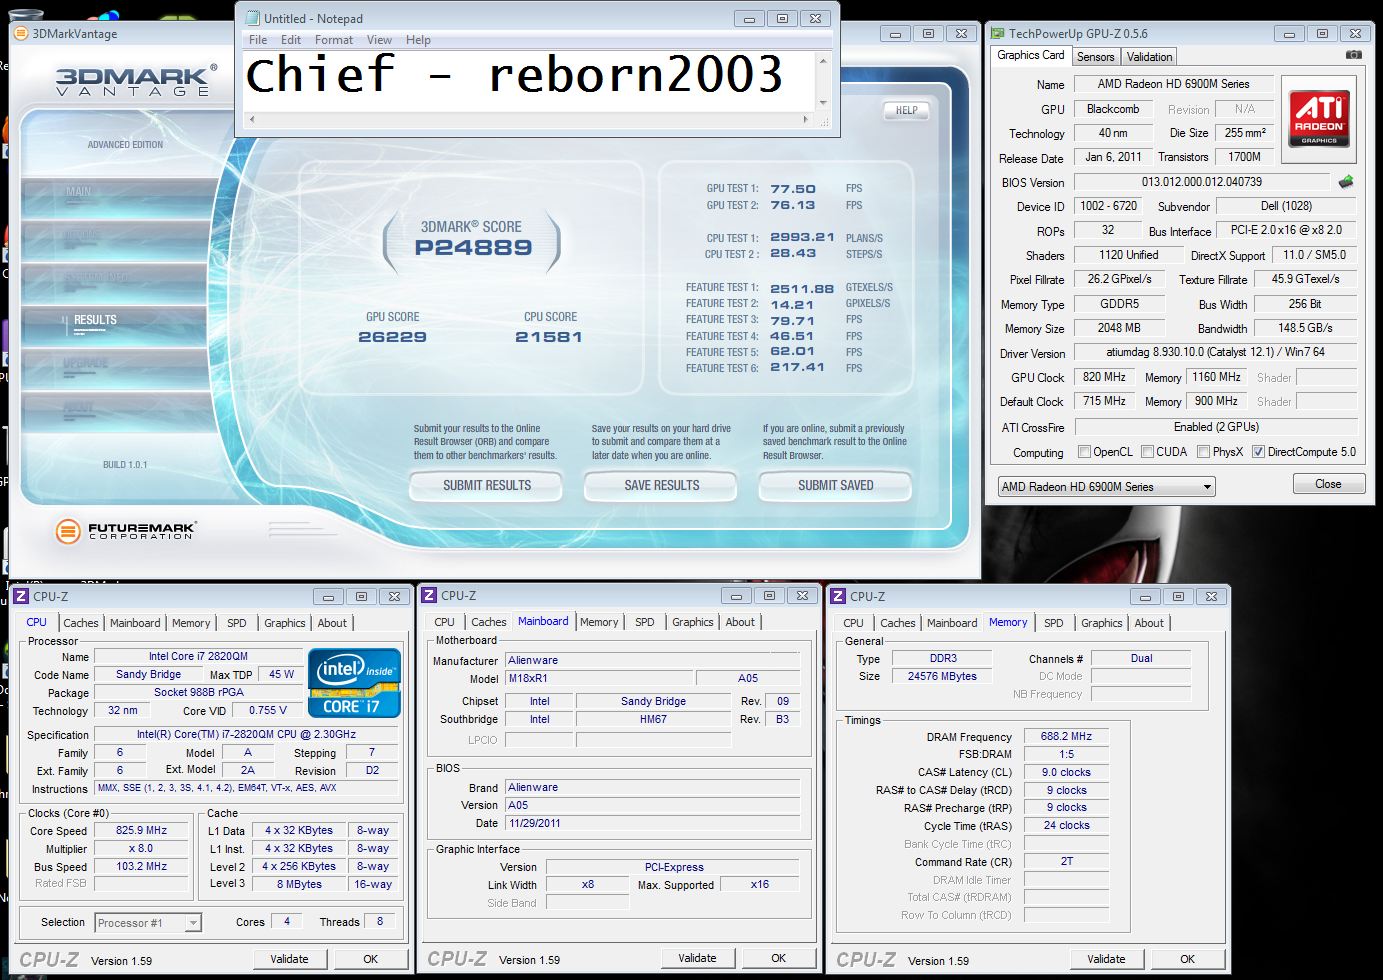Click the 3DMarkVantage title bar icon
Screen dimensions: 1383x980
[21, 33]
